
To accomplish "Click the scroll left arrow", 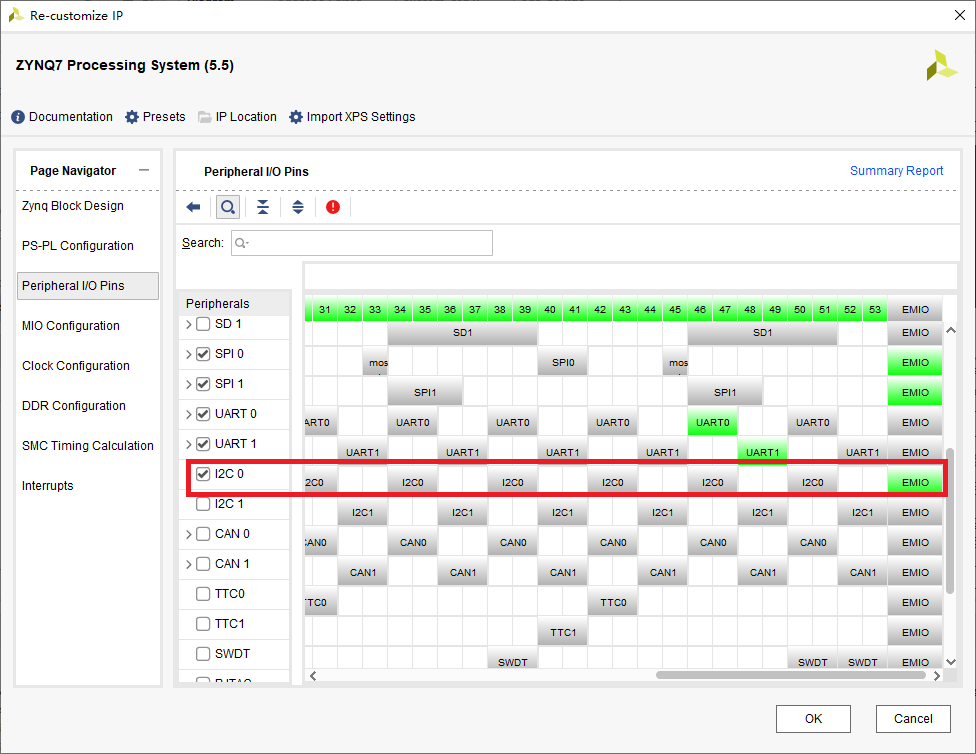I will [313, 676].
